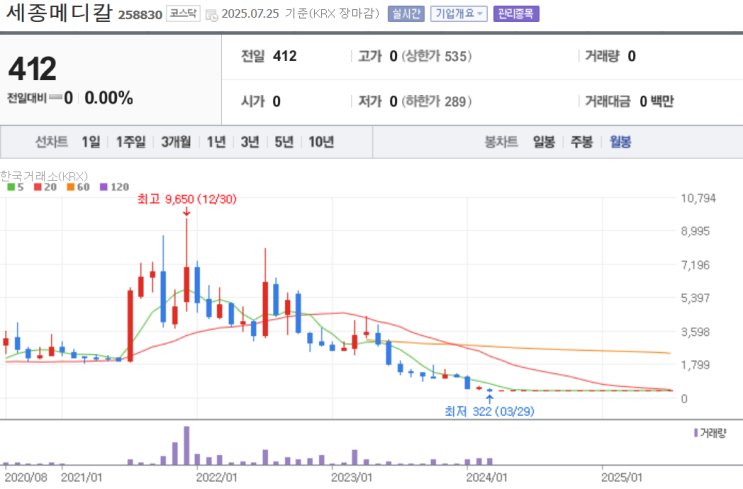The image size is (743, 489).
Task: Click the 실시간 real-time button
Action: tap(406, 14)
